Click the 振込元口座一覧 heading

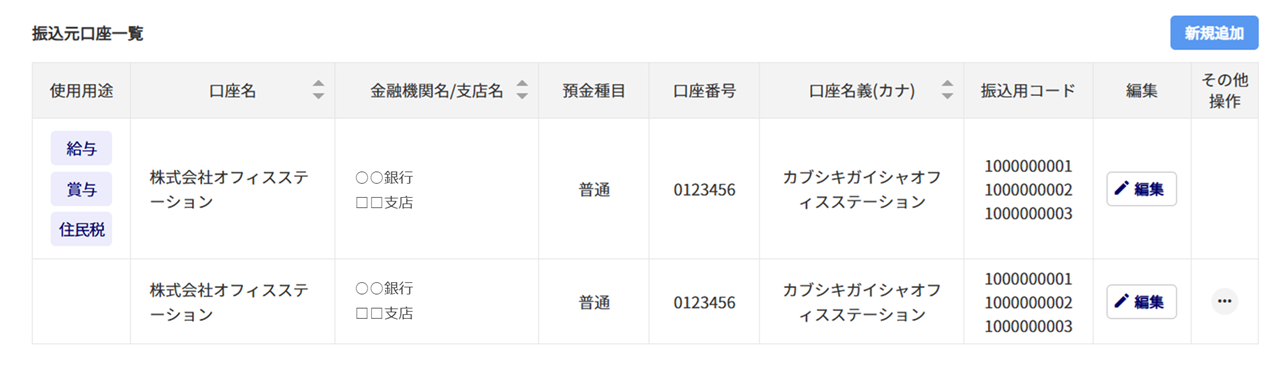point(88,33)
